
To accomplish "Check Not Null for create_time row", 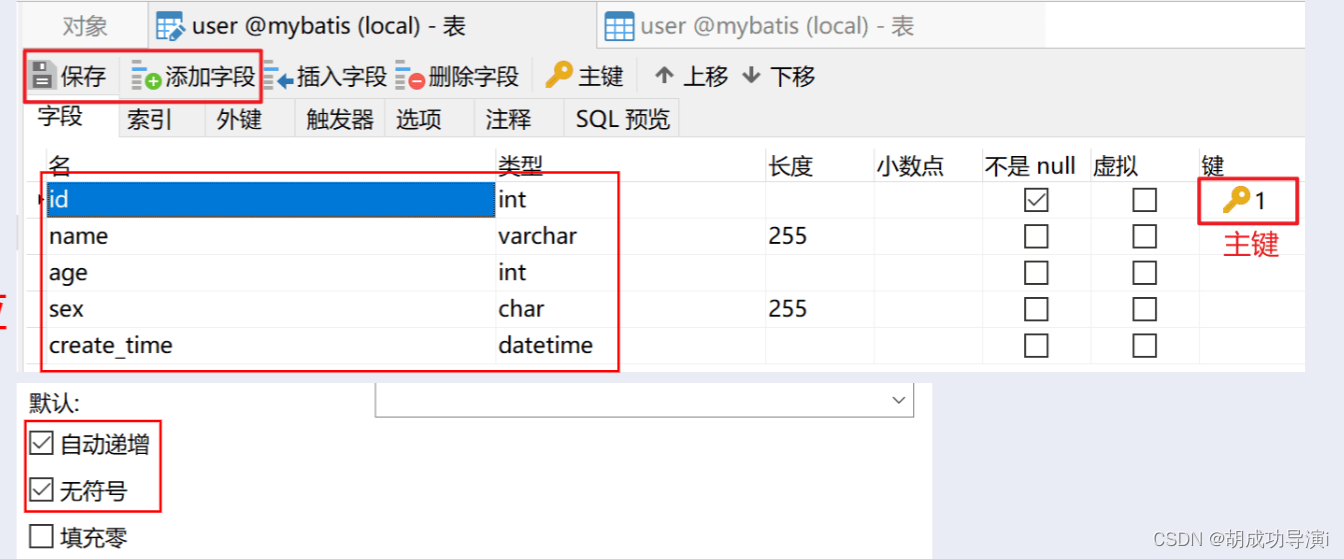I will [x=1037, y=346].
